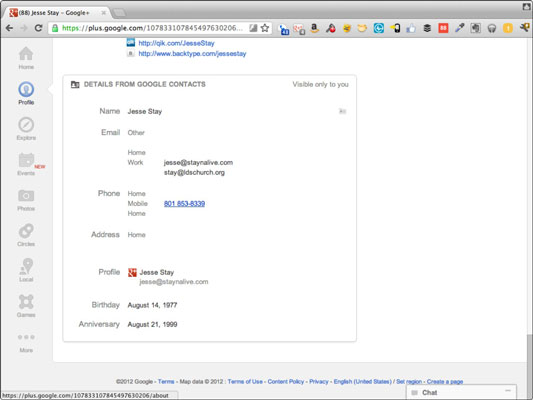Click the eyedropper extension icon
533x400 pixels.
click(x=459, y=28)
